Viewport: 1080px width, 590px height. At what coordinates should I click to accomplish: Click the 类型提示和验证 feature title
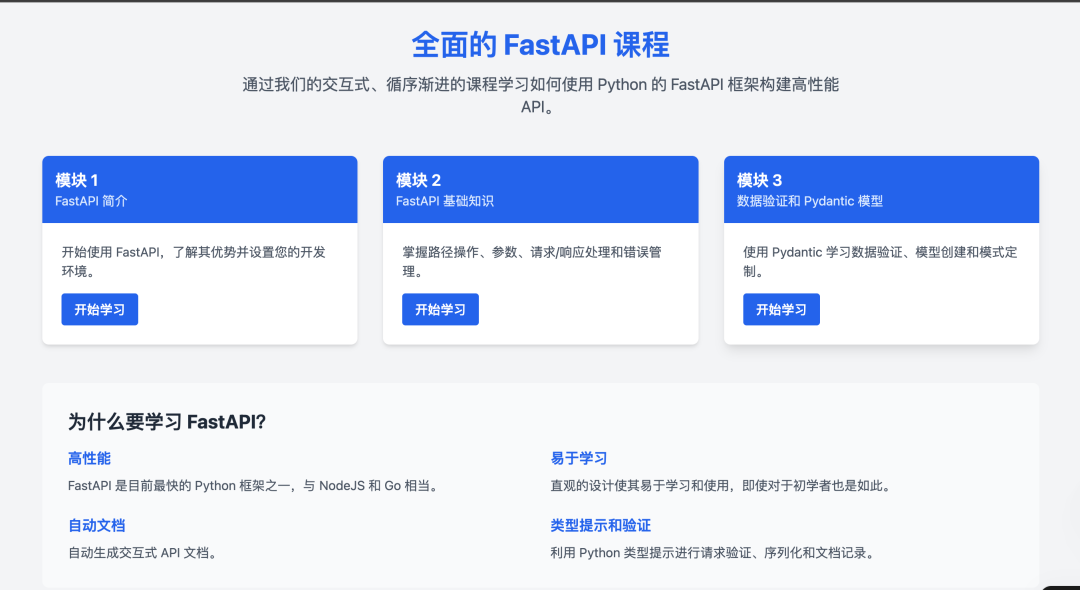click(x=601, y=525)
